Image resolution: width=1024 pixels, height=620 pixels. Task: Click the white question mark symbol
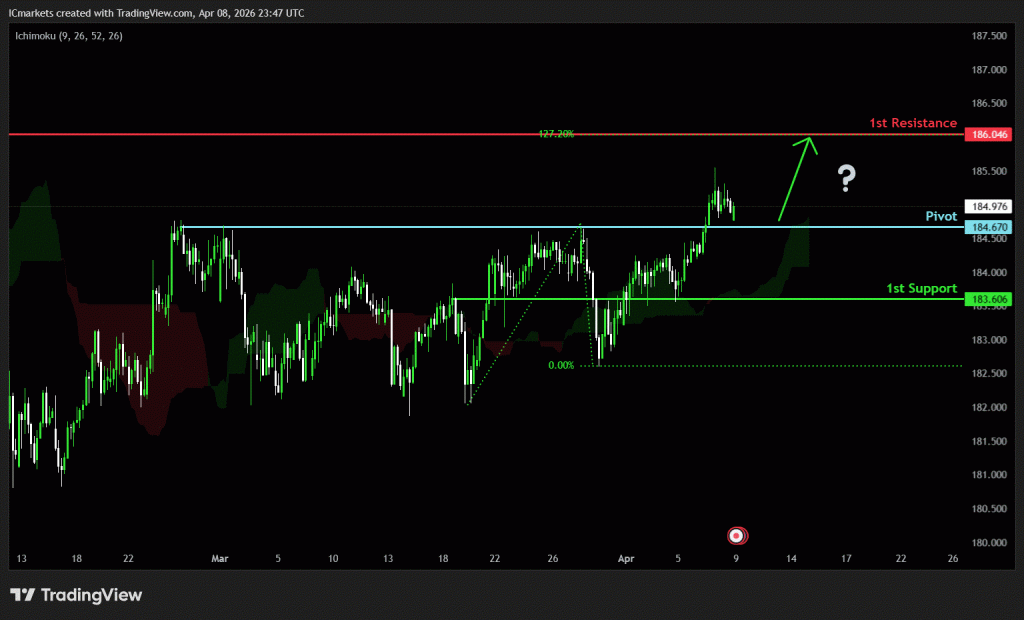[x=847, y=179]
